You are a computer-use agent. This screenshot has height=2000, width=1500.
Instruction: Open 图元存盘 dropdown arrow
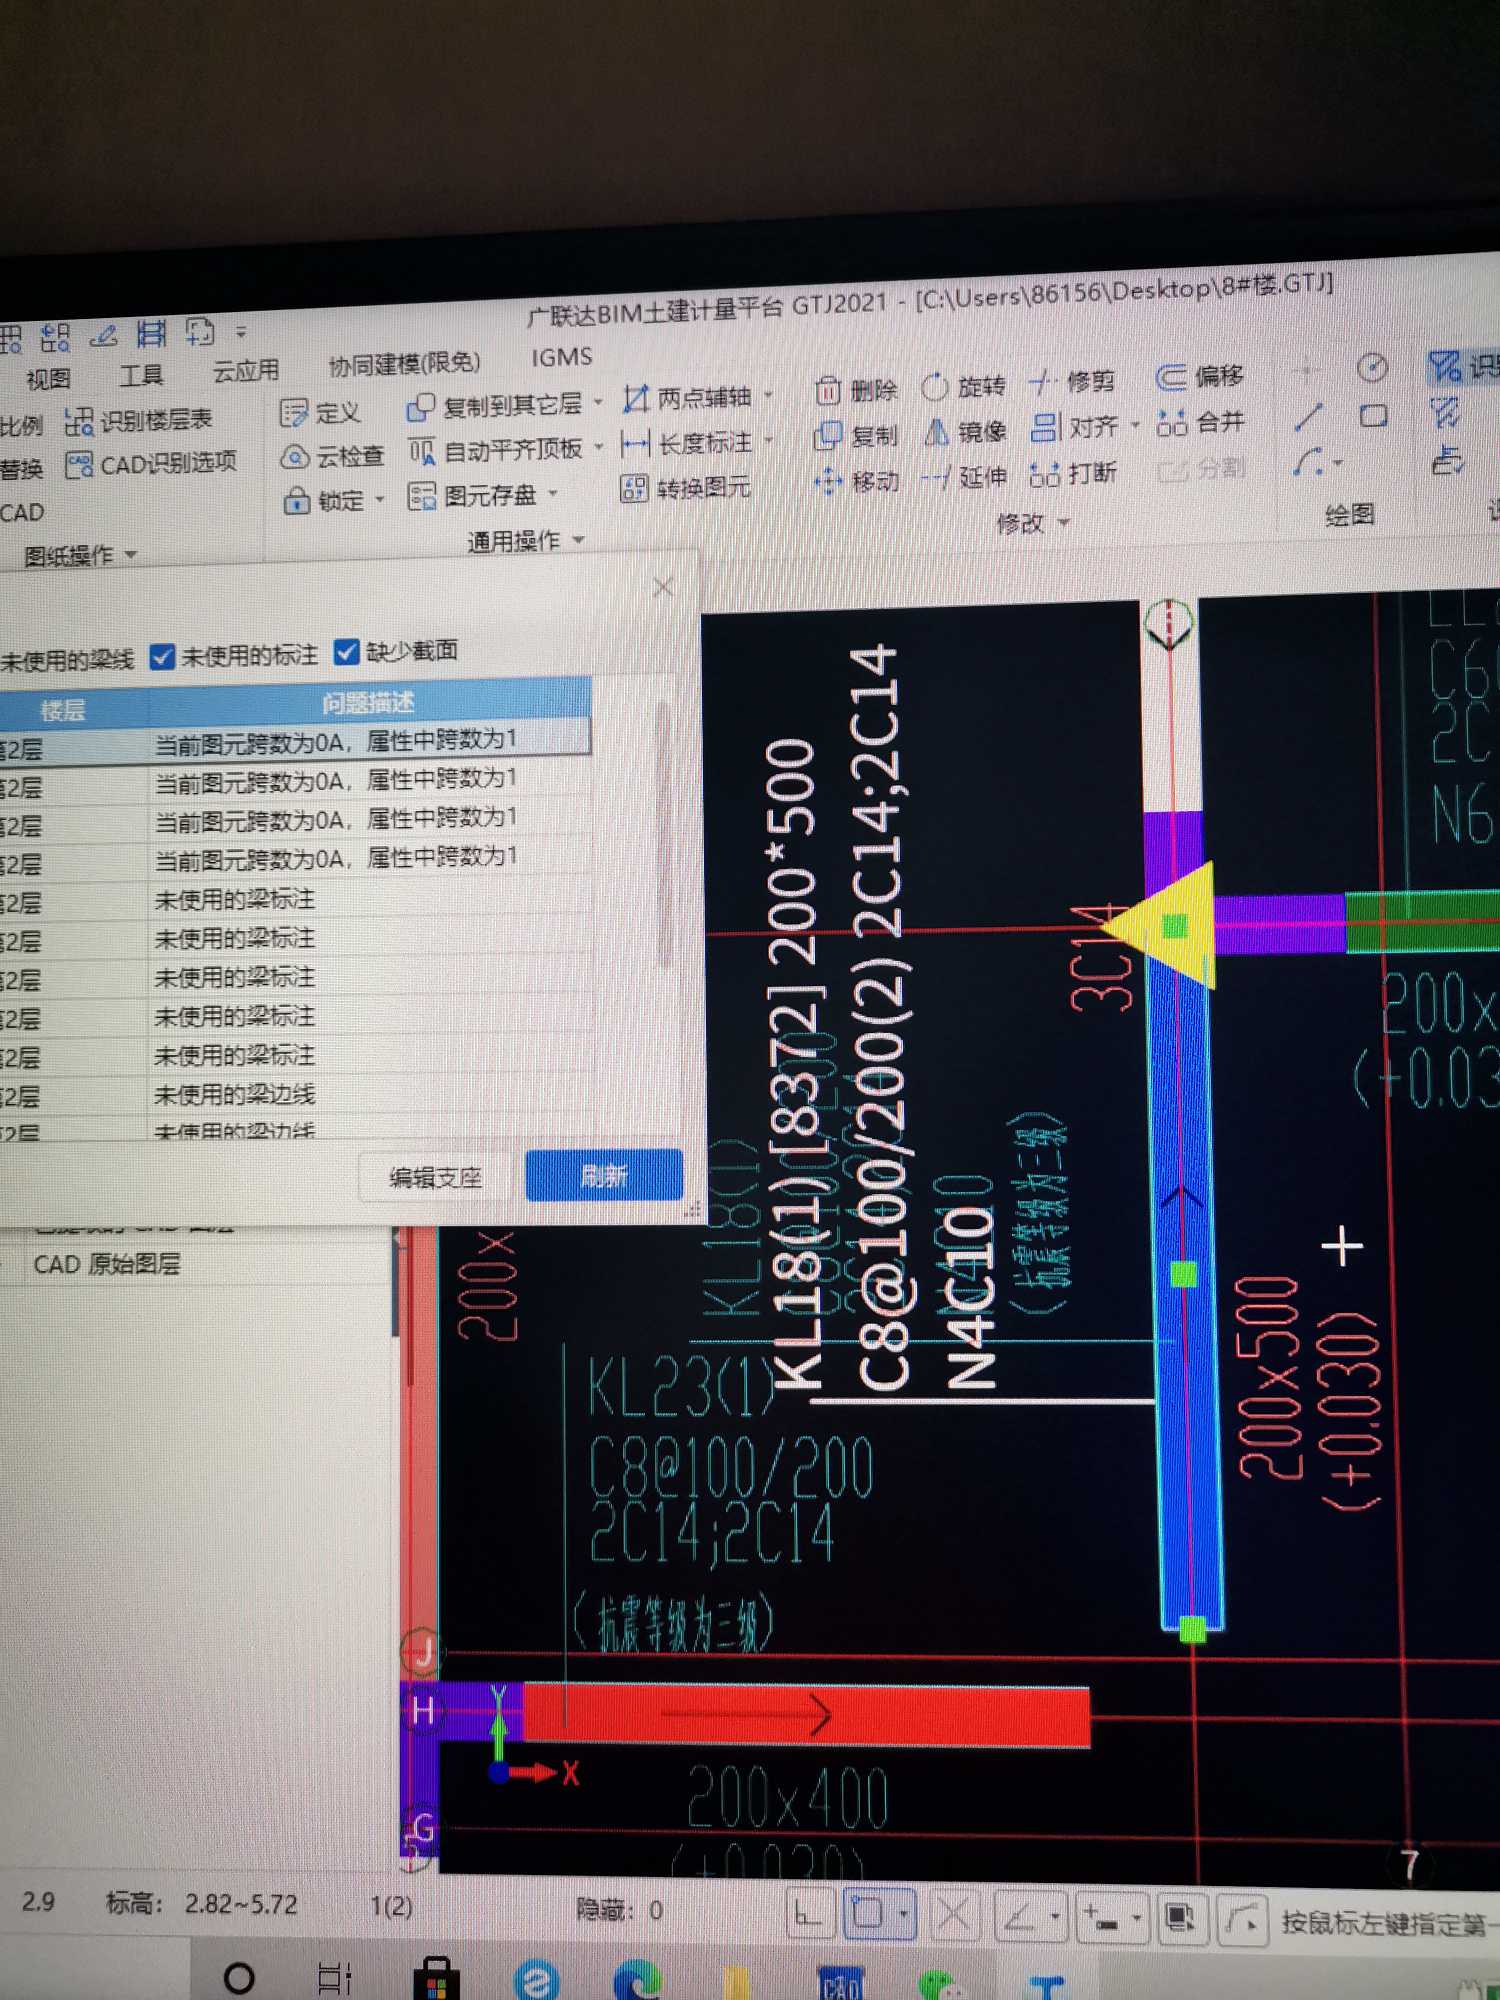tap(552, 493)
